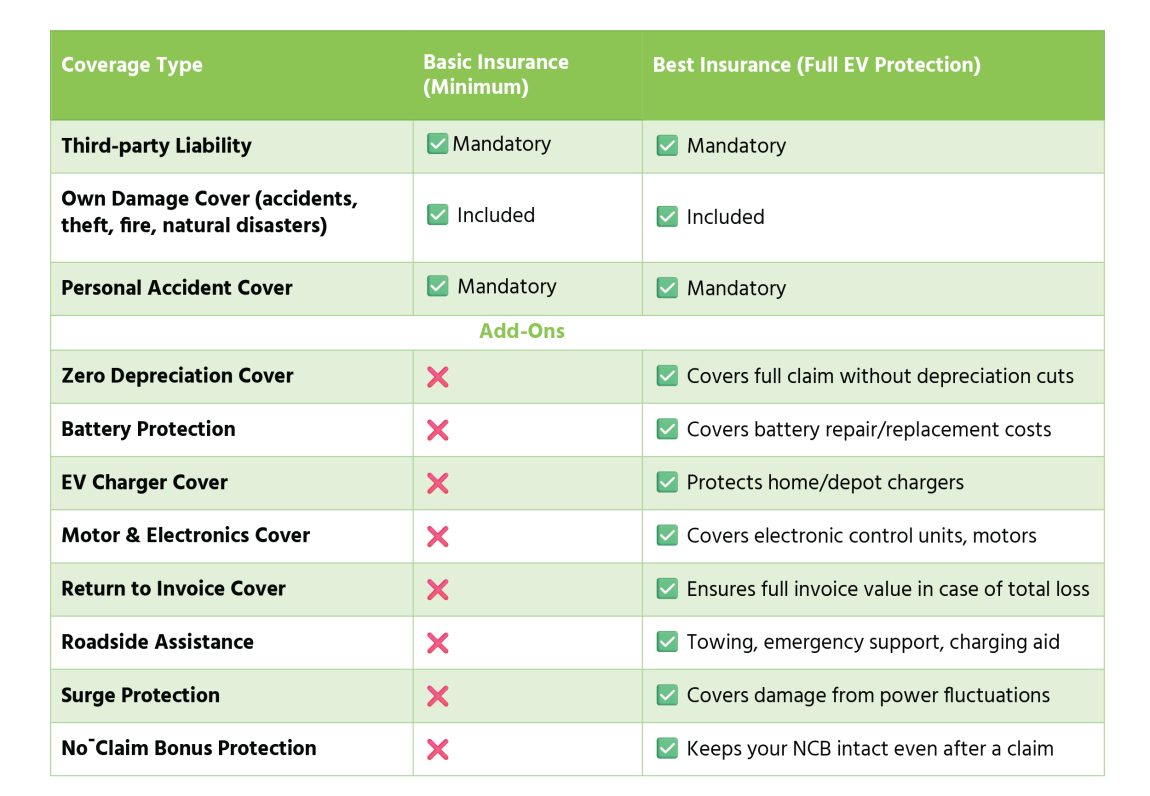
Task: Click red X next to Motor & Electronics Cover
Action: point(437,536)
